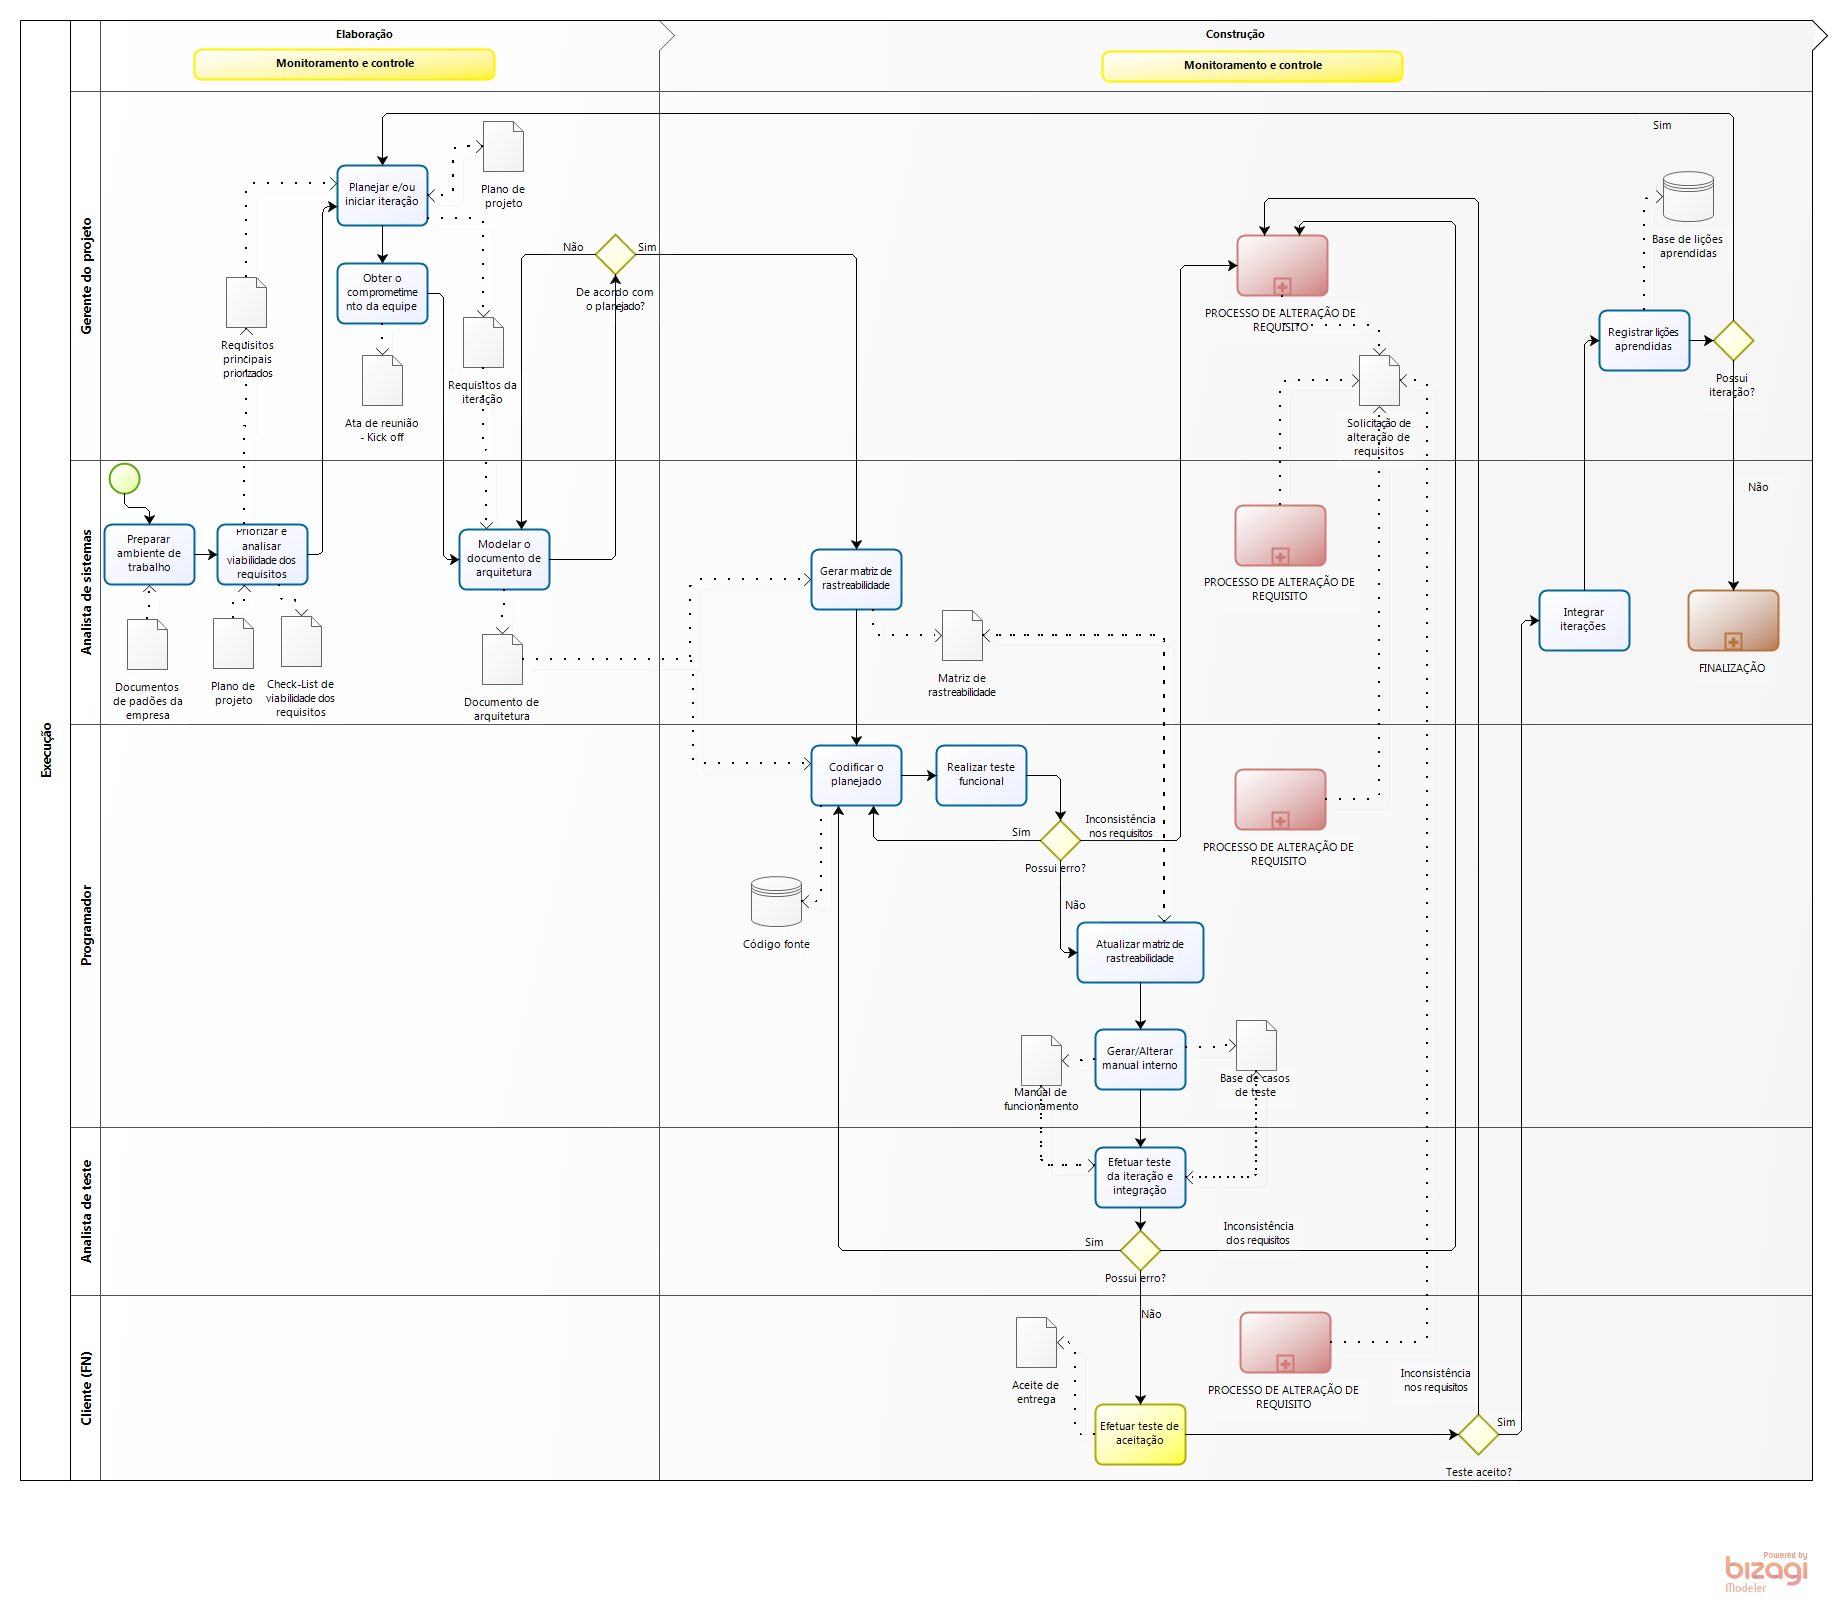Expand the alteration subprocess in Cliente lane
This screenshot has height=1603, width=1832.
click(x=1285, y=1363)
